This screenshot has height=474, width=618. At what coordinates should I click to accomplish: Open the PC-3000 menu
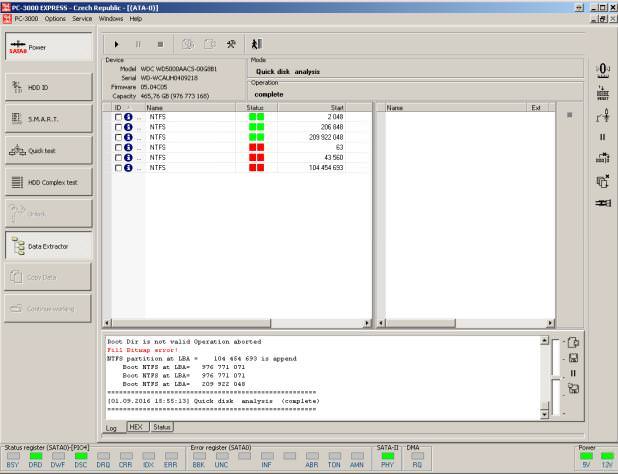pos(26,19)
